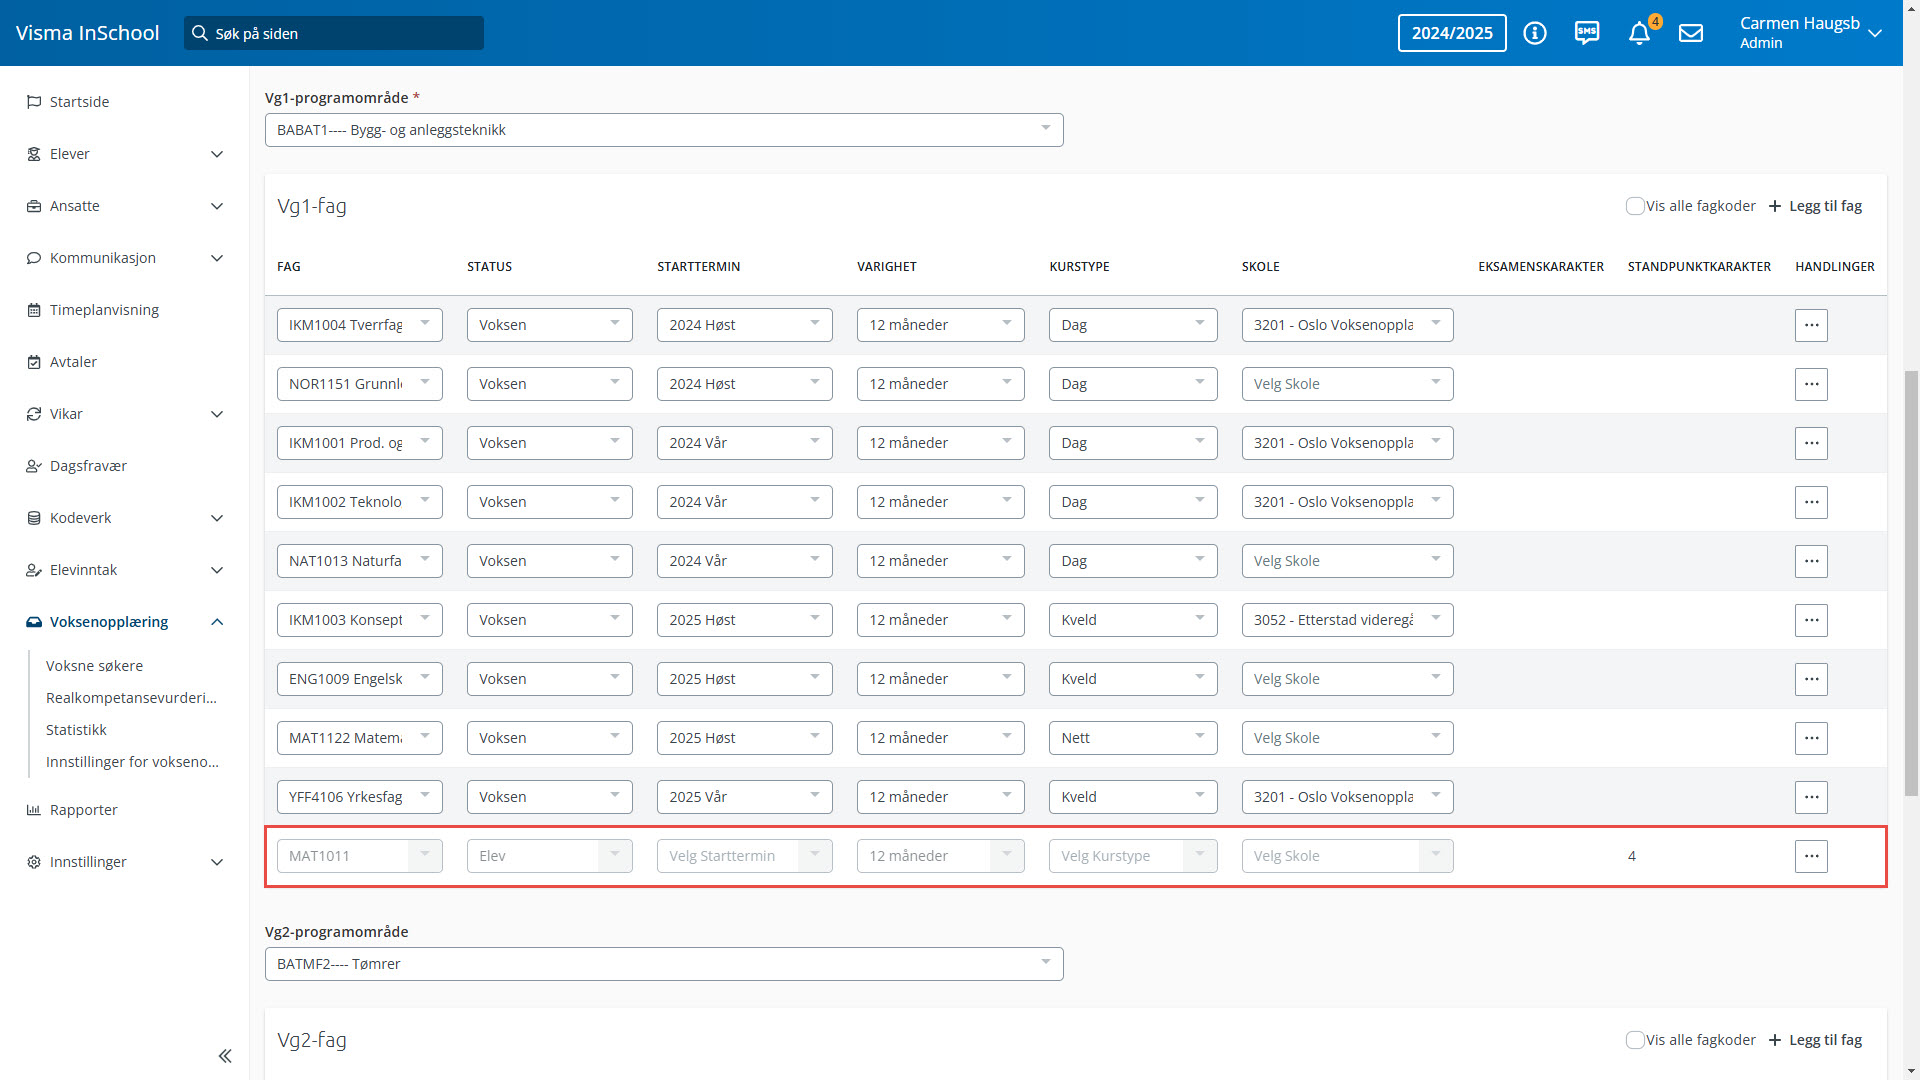Open the information icon in header
Viewport: 1920px width, 1080px height.
click(1535, 33)
